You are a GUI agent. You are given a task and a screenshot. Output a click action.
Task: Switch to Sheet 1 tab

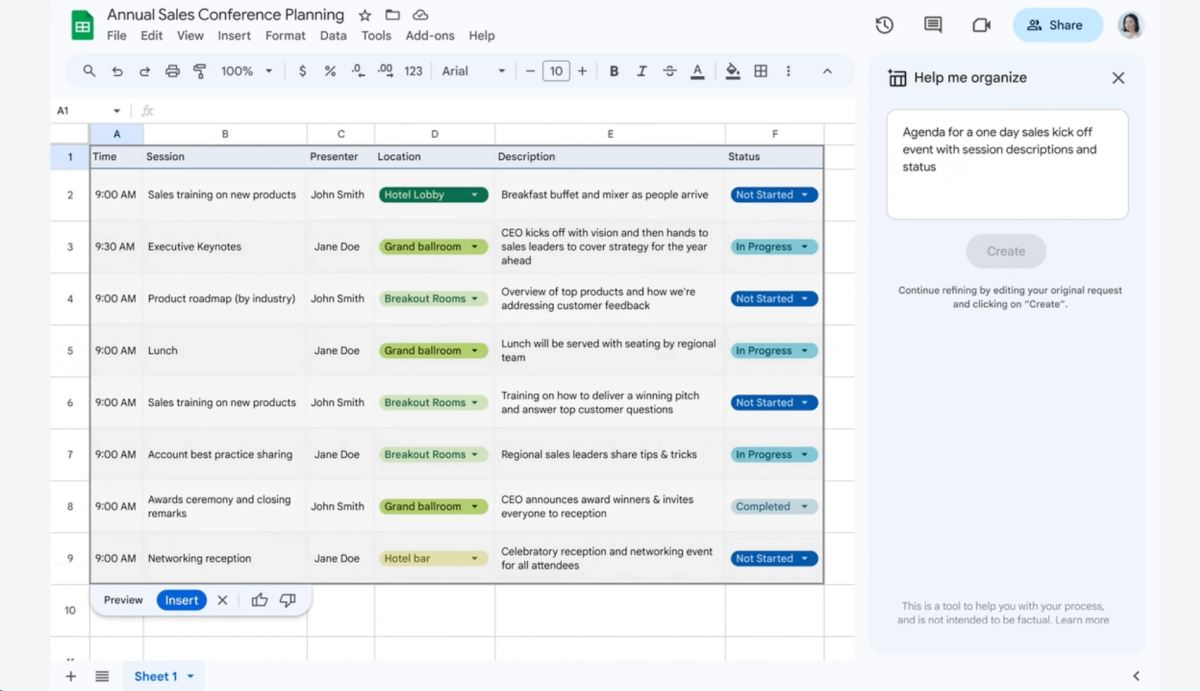(x=157, y=676)
